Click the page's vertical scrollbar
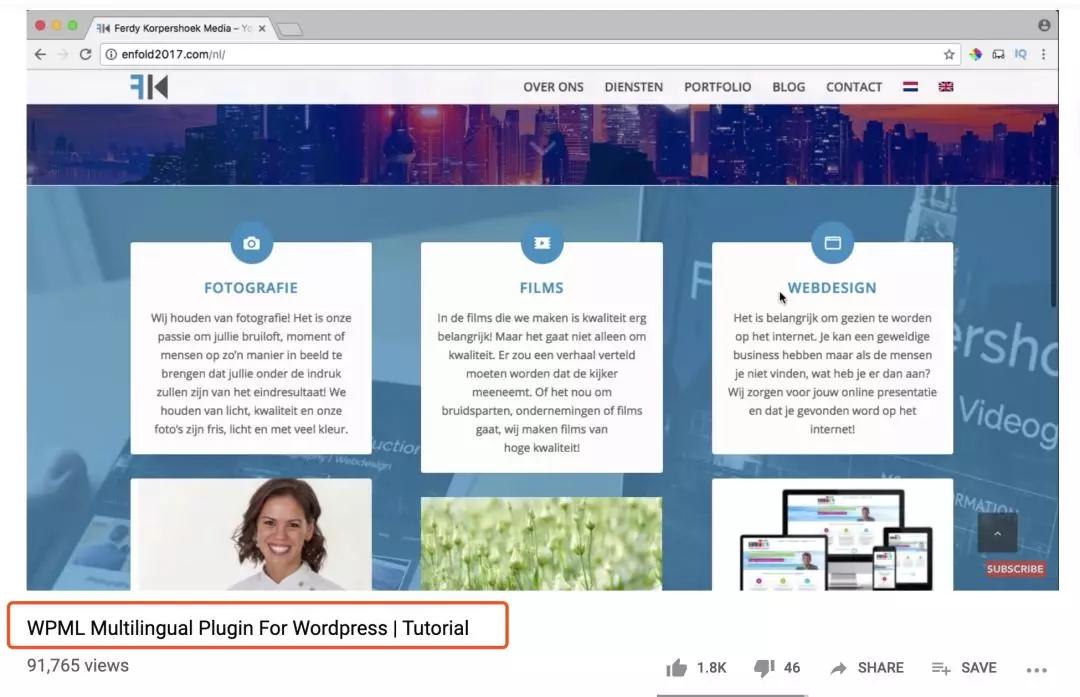The height and width of the screenshot is (697, 1080). point(1054,247)
